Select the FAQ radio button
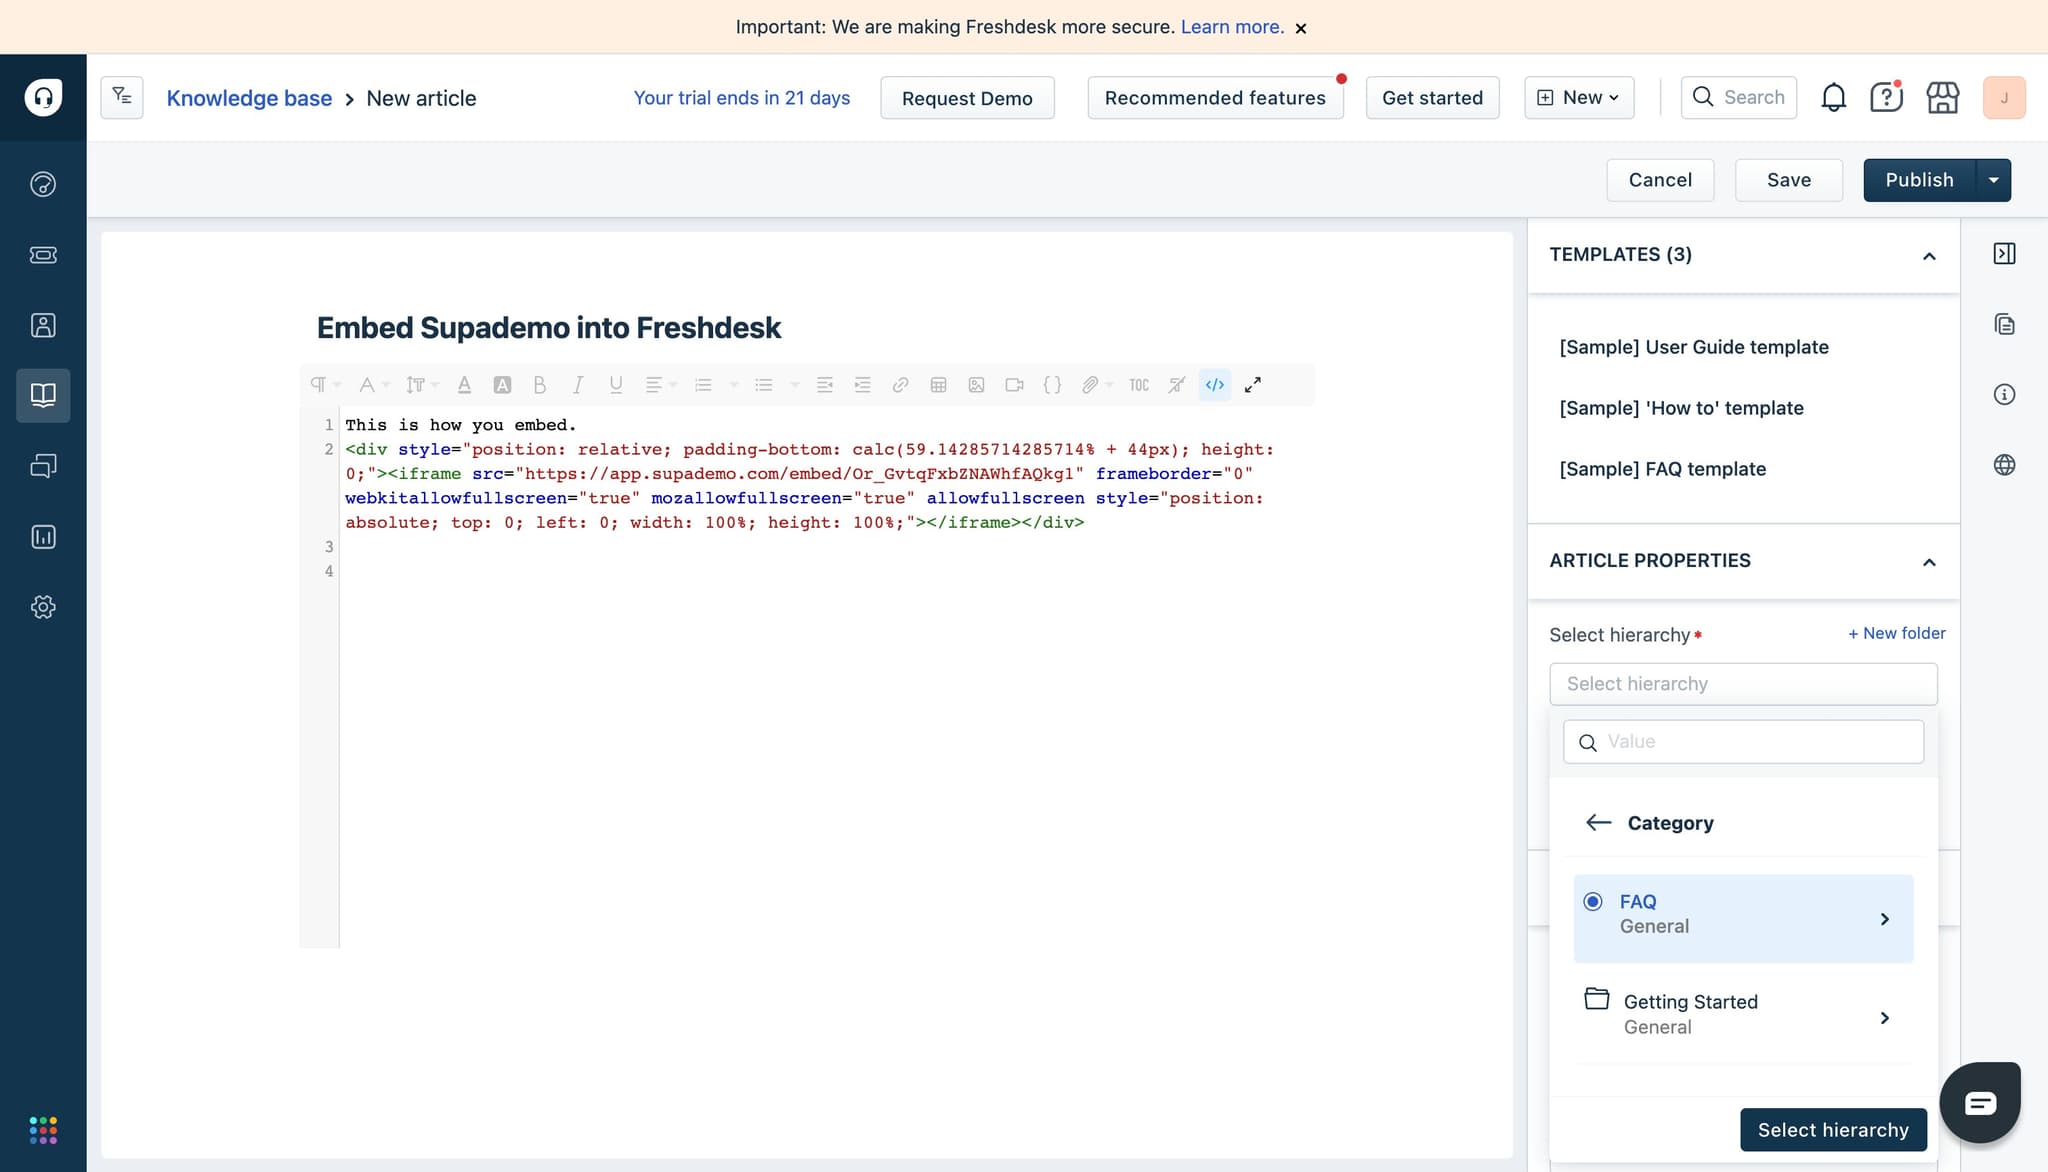The image size is (2048, 1172). click(x=1593, y=902)
